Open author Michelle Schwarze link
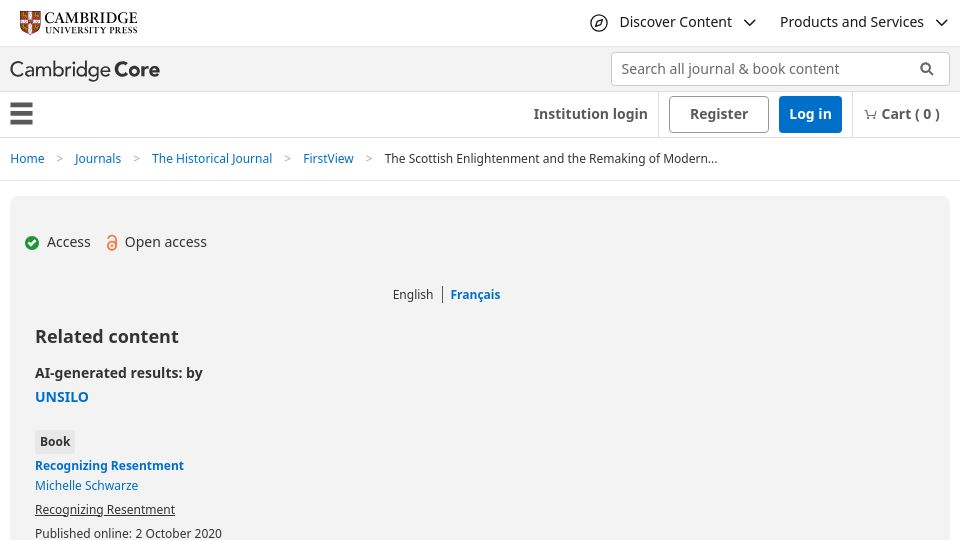 (x=86, y=486)
